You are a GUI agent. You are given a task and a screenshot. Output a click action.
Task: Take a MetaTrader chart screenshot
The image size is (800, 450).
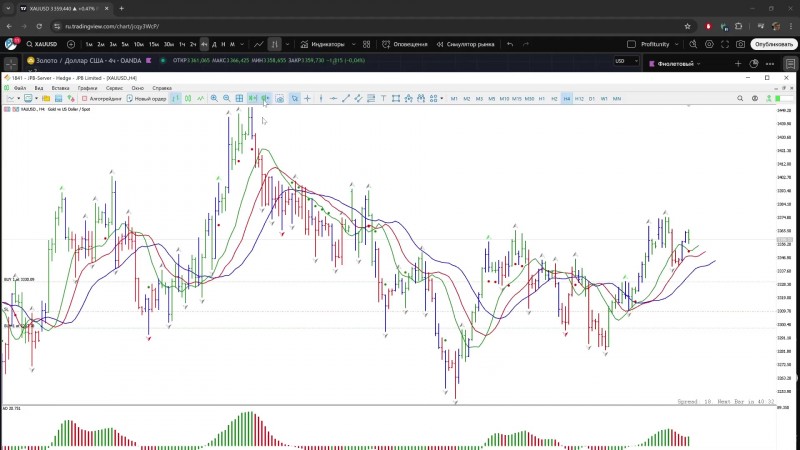pyautogui.click(x=280, y=98)
